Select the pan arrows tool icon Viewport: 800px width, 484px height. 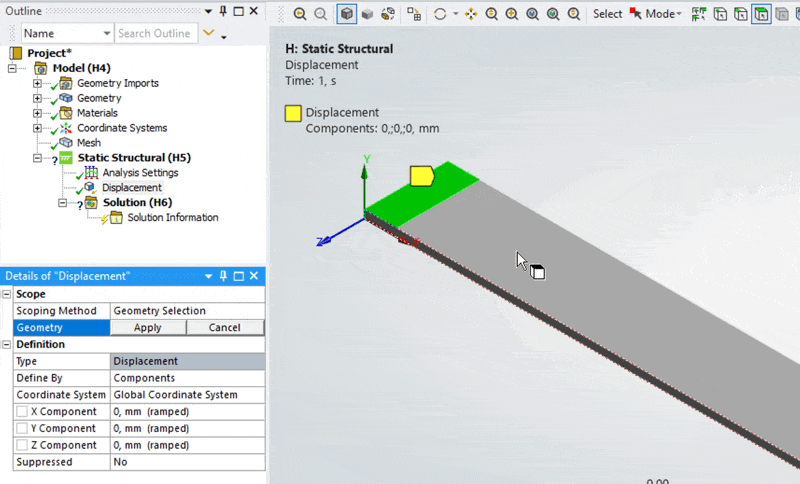click(472, 15)
